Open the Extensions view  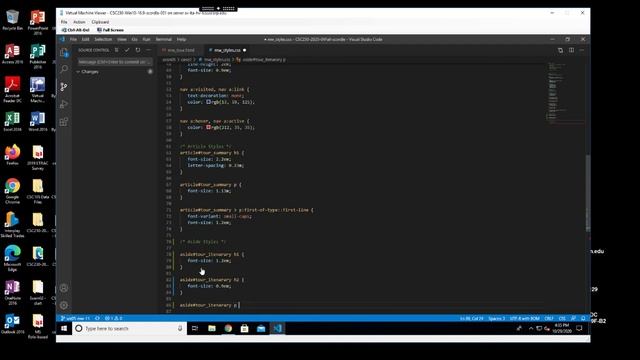tap(64, 122)
